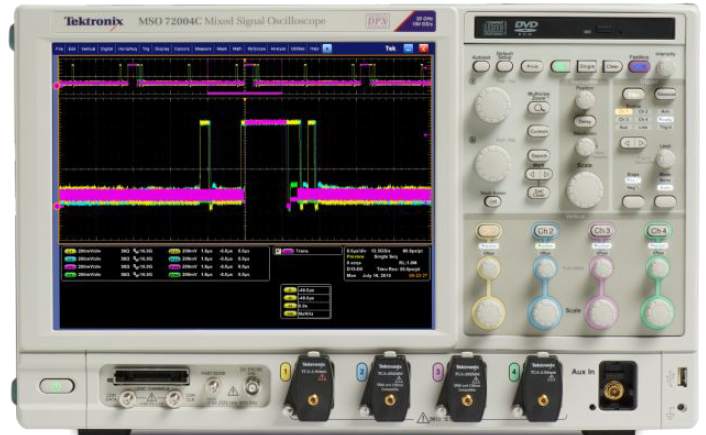Click the MultiView Zoom magnifier button

pyautogui.click(x=539, y=108)
